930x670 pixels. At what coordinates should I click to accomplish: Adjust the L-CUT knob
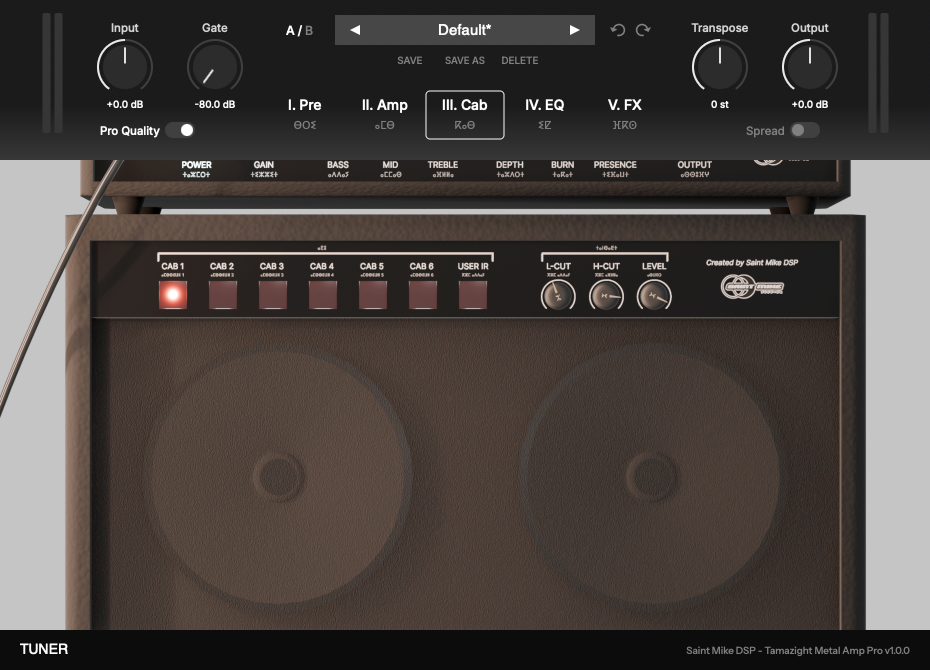[x=558, y=295]
